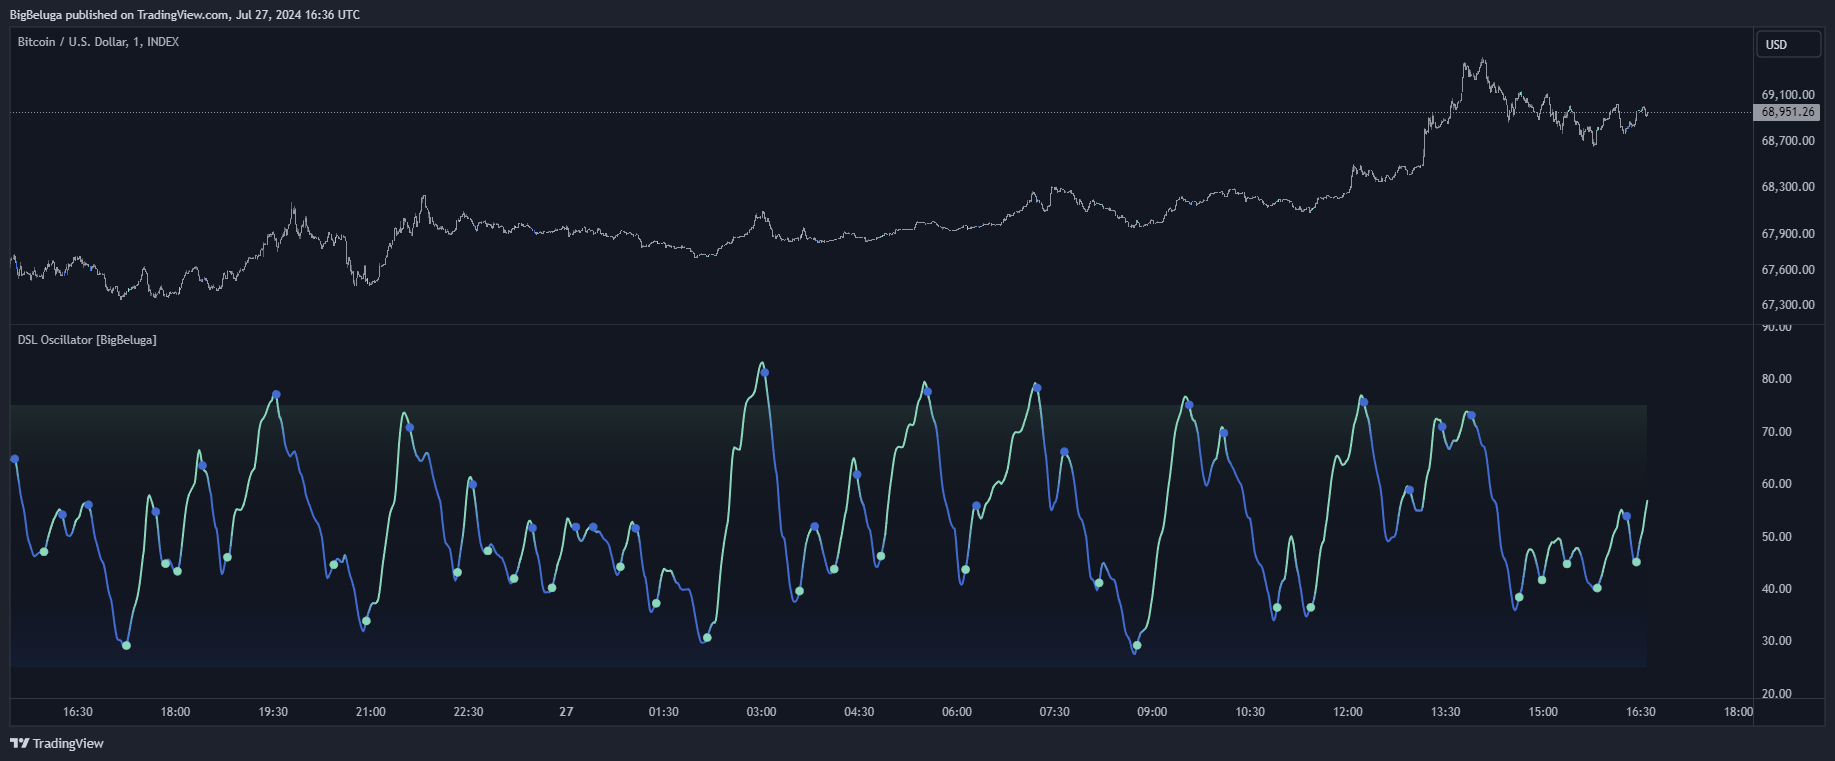This screenshot has height=761, width=1835.
Task: Click the 01:30 time axis label
Action: [664, 712]
